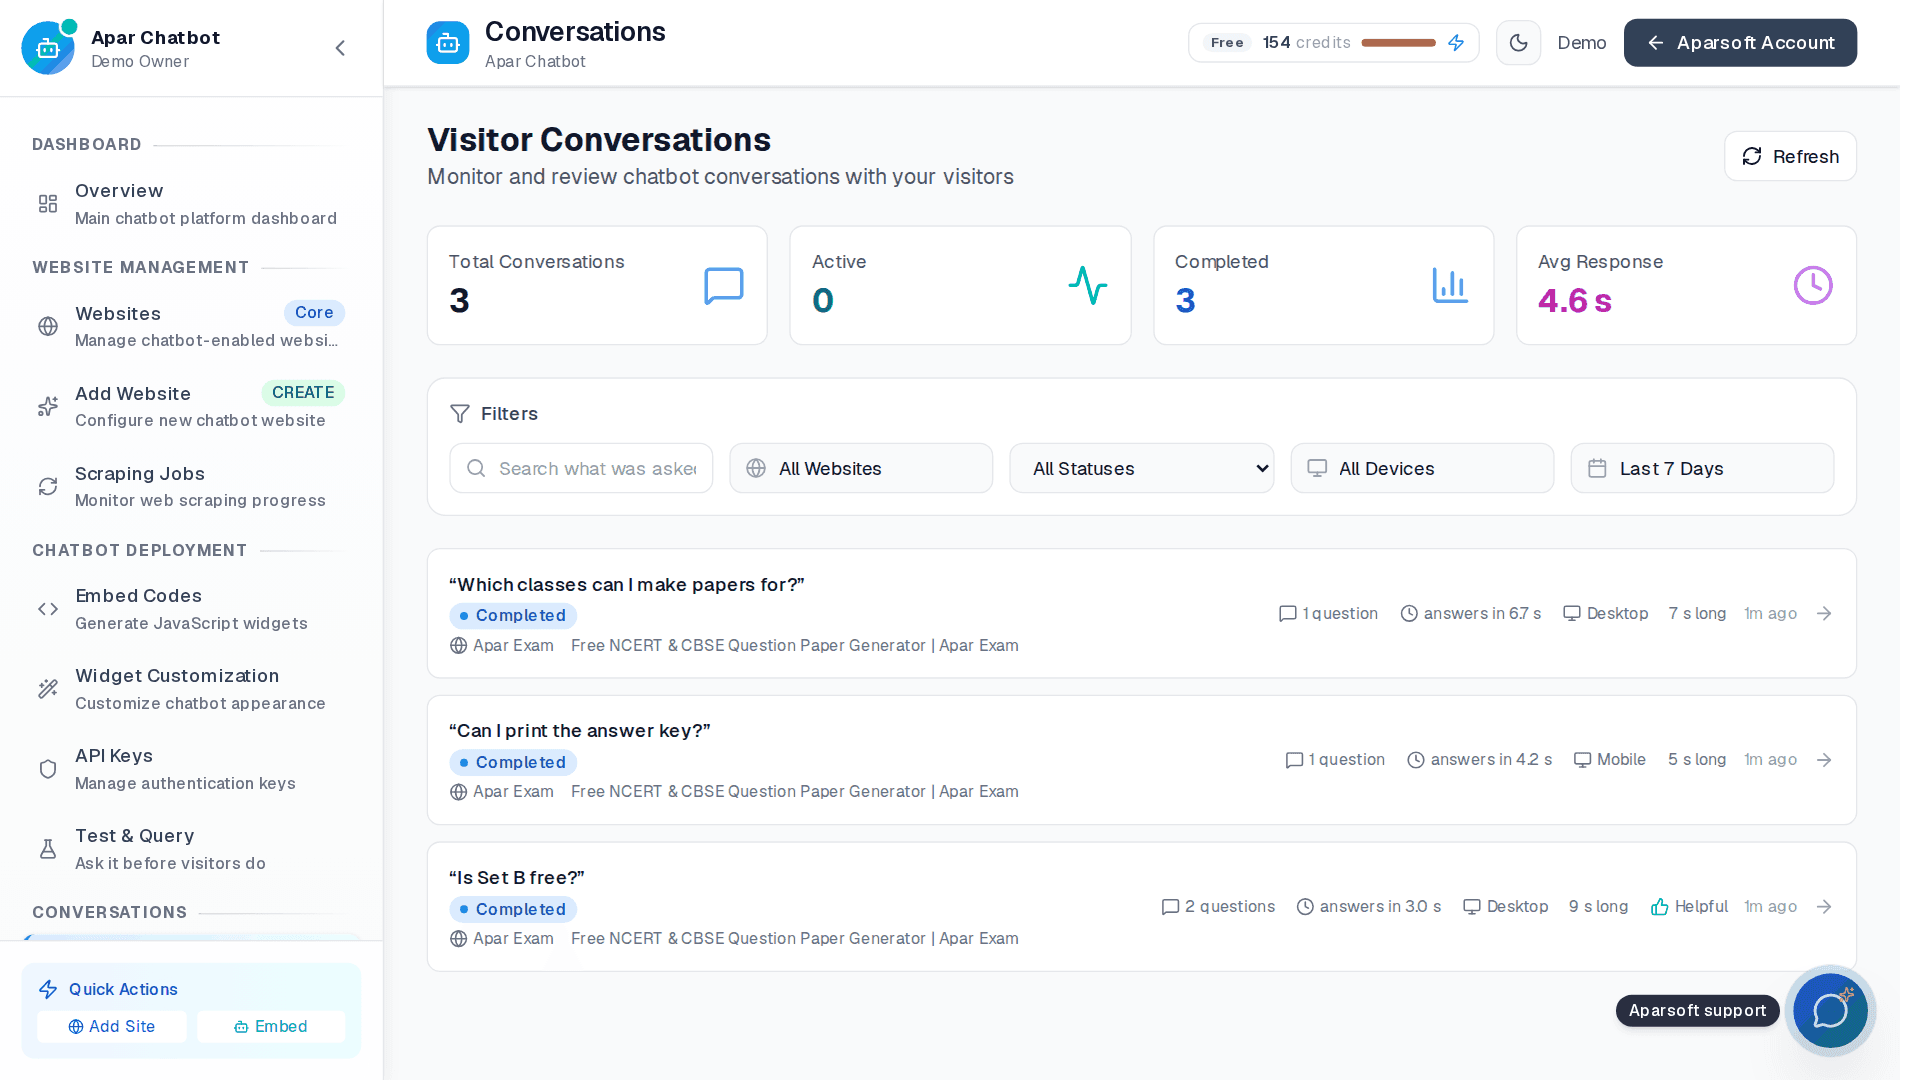Click the Helpful thumbs-up icon
1920x1080 pixels.
tap(1660, 907)
